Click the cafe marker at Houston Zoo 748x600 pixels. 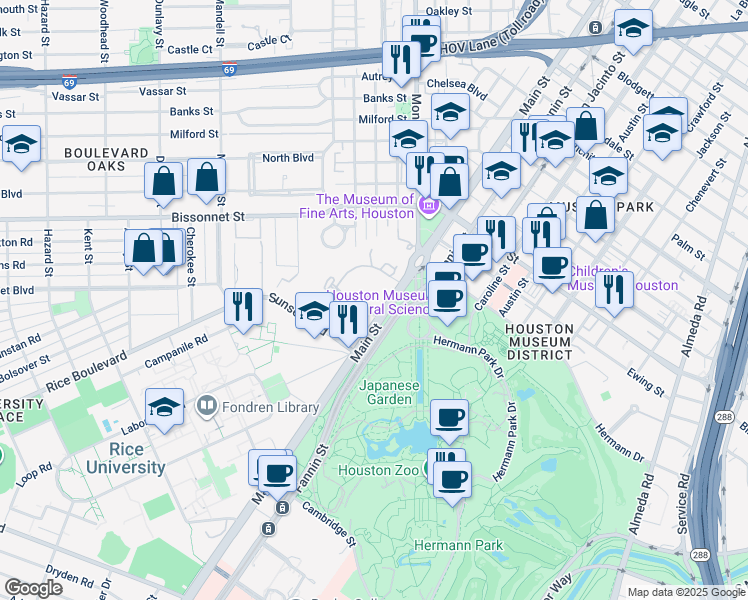point(452,478)
